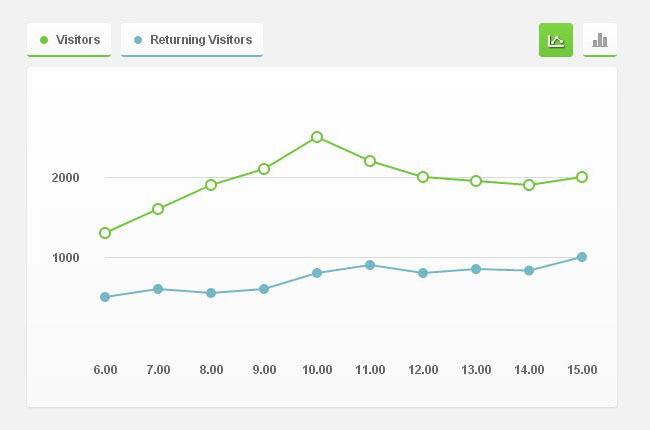
Task: Select Returning Visitors point at 15.00
Action: (582, 257)
